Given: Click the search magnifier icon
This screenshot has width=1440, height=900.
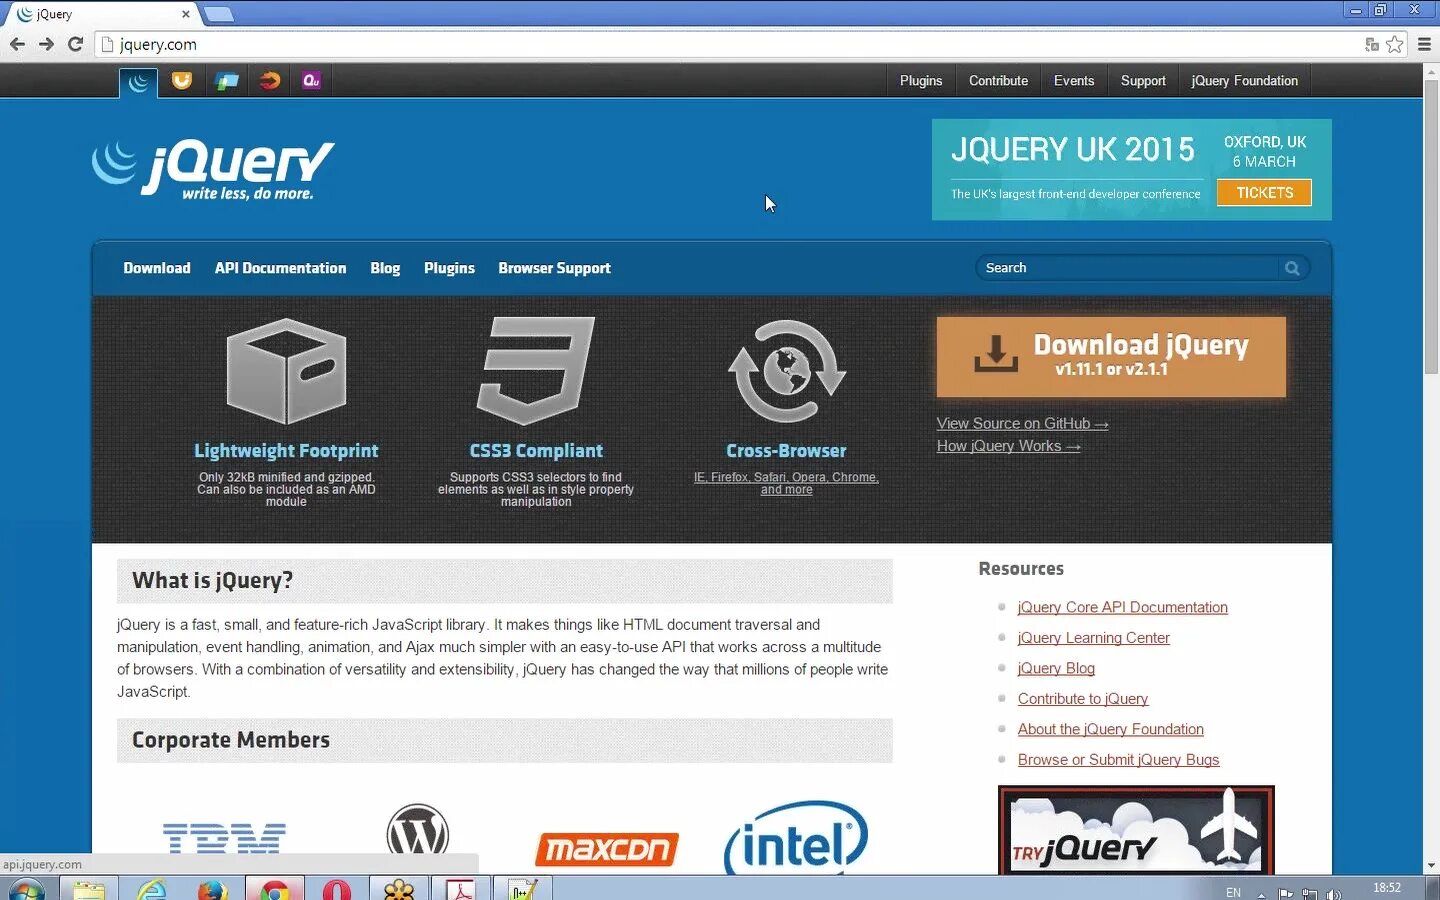Looking at the screenshot, I should click(x=1292, y=268).
